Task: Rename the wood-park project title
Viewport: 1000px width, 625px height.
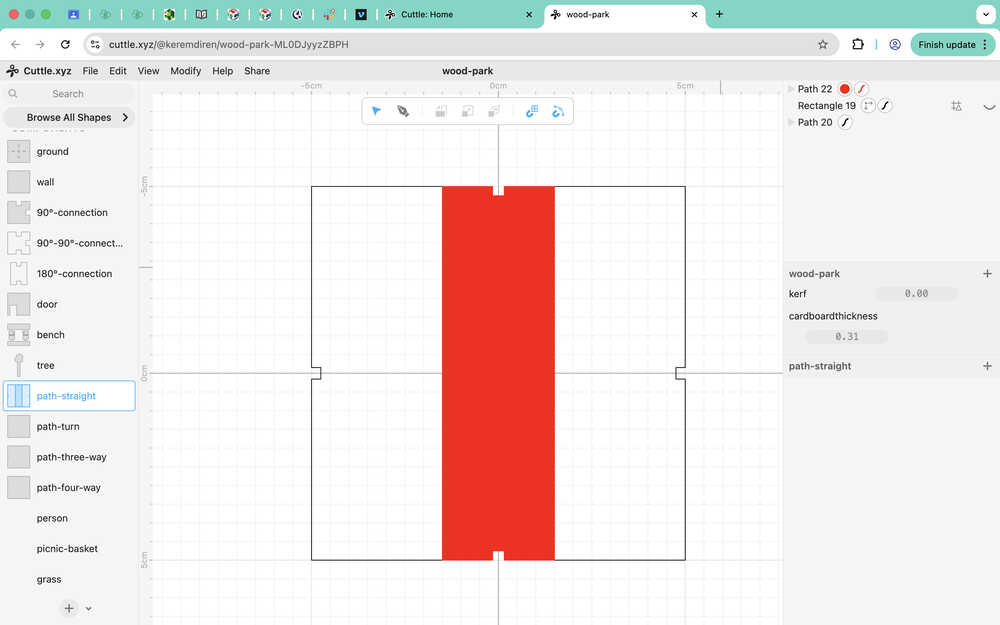Action: tap(467, 71)
